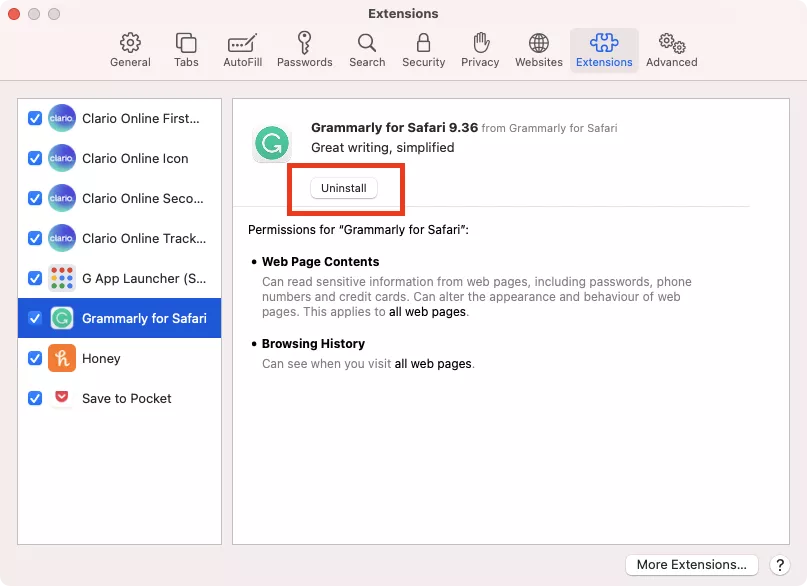Open Websites settings via the globe icon
807x586 pixels.
point(538,49)
